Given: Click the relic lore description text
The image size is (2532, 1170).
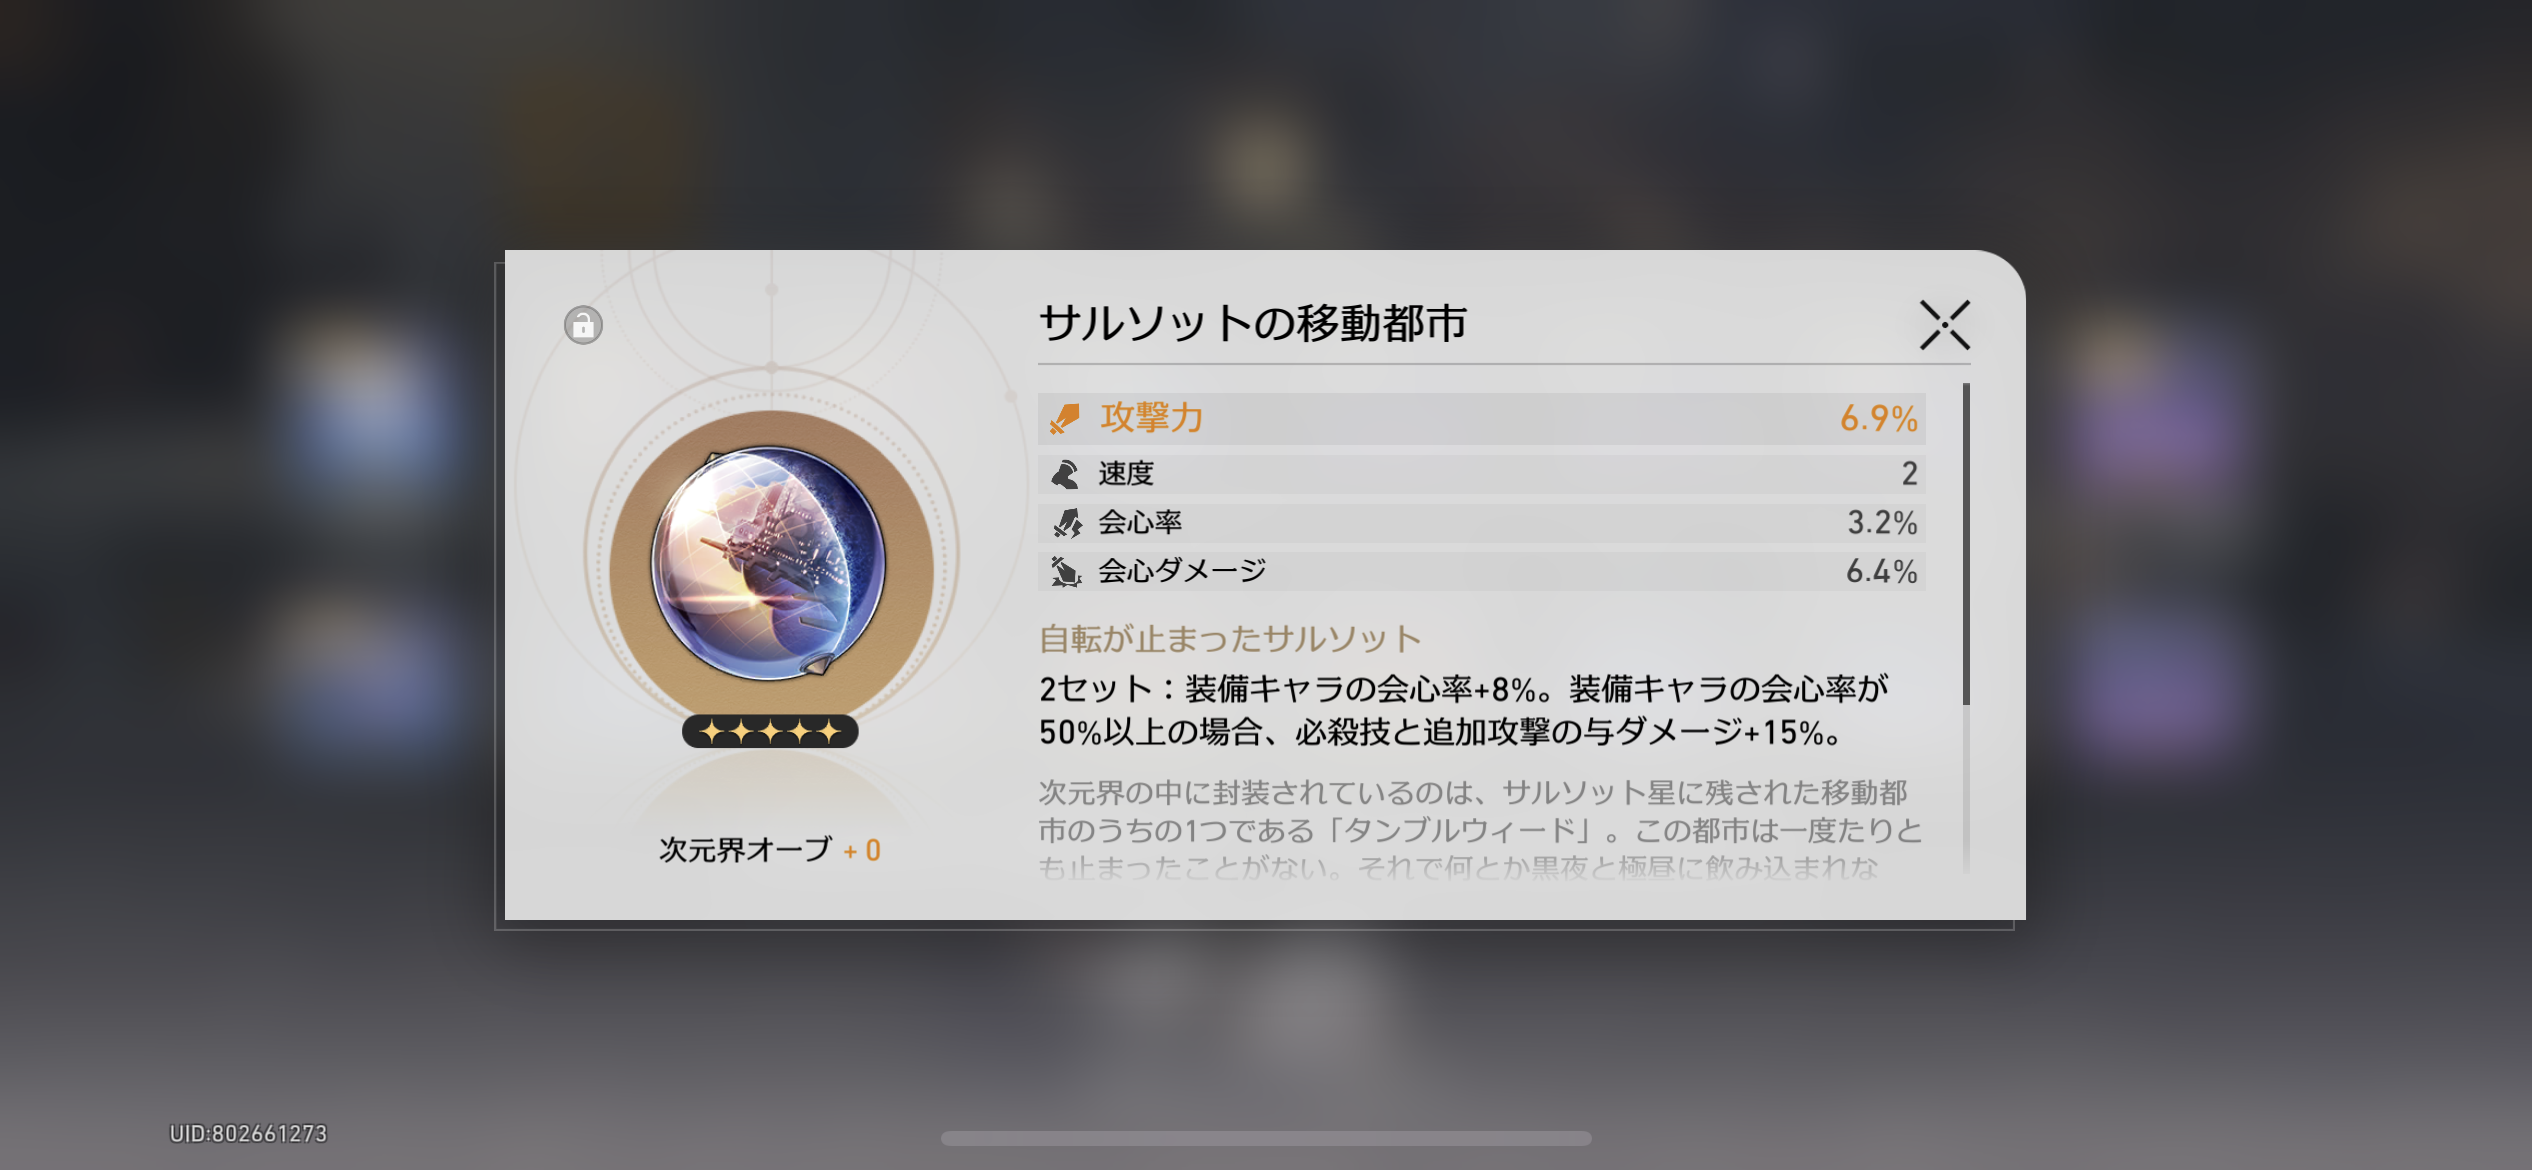Looking at the screenshot, I should pos(1480,829).
